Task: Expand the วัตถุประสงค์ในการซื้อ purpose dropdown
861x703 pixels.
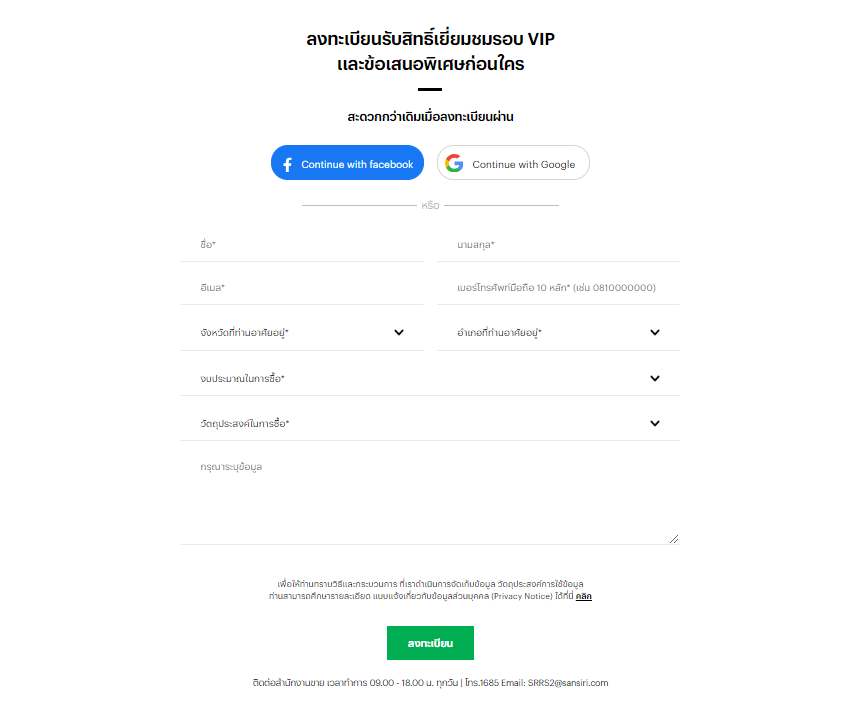Action: 430,423
